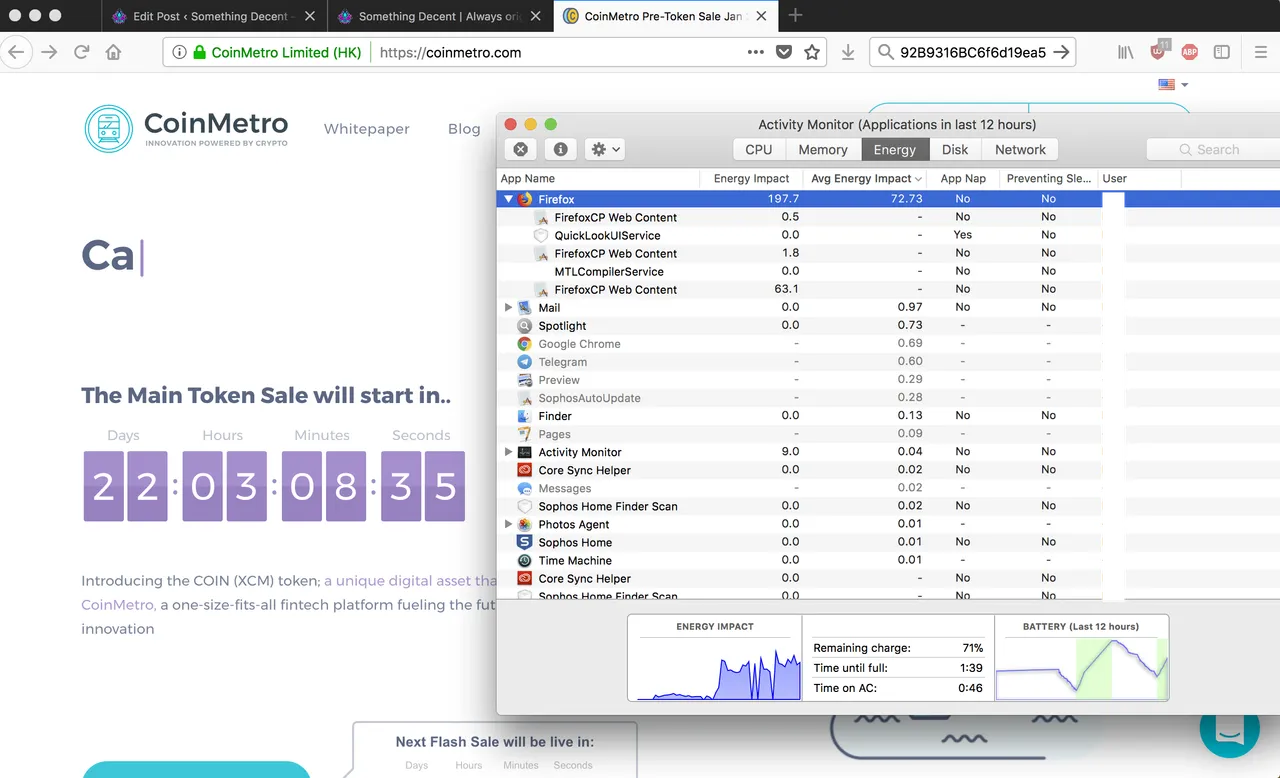The width and height of the screenshot is (1280, 778).
Task: Submit search with the go arrow
Action: point(1061,52)
